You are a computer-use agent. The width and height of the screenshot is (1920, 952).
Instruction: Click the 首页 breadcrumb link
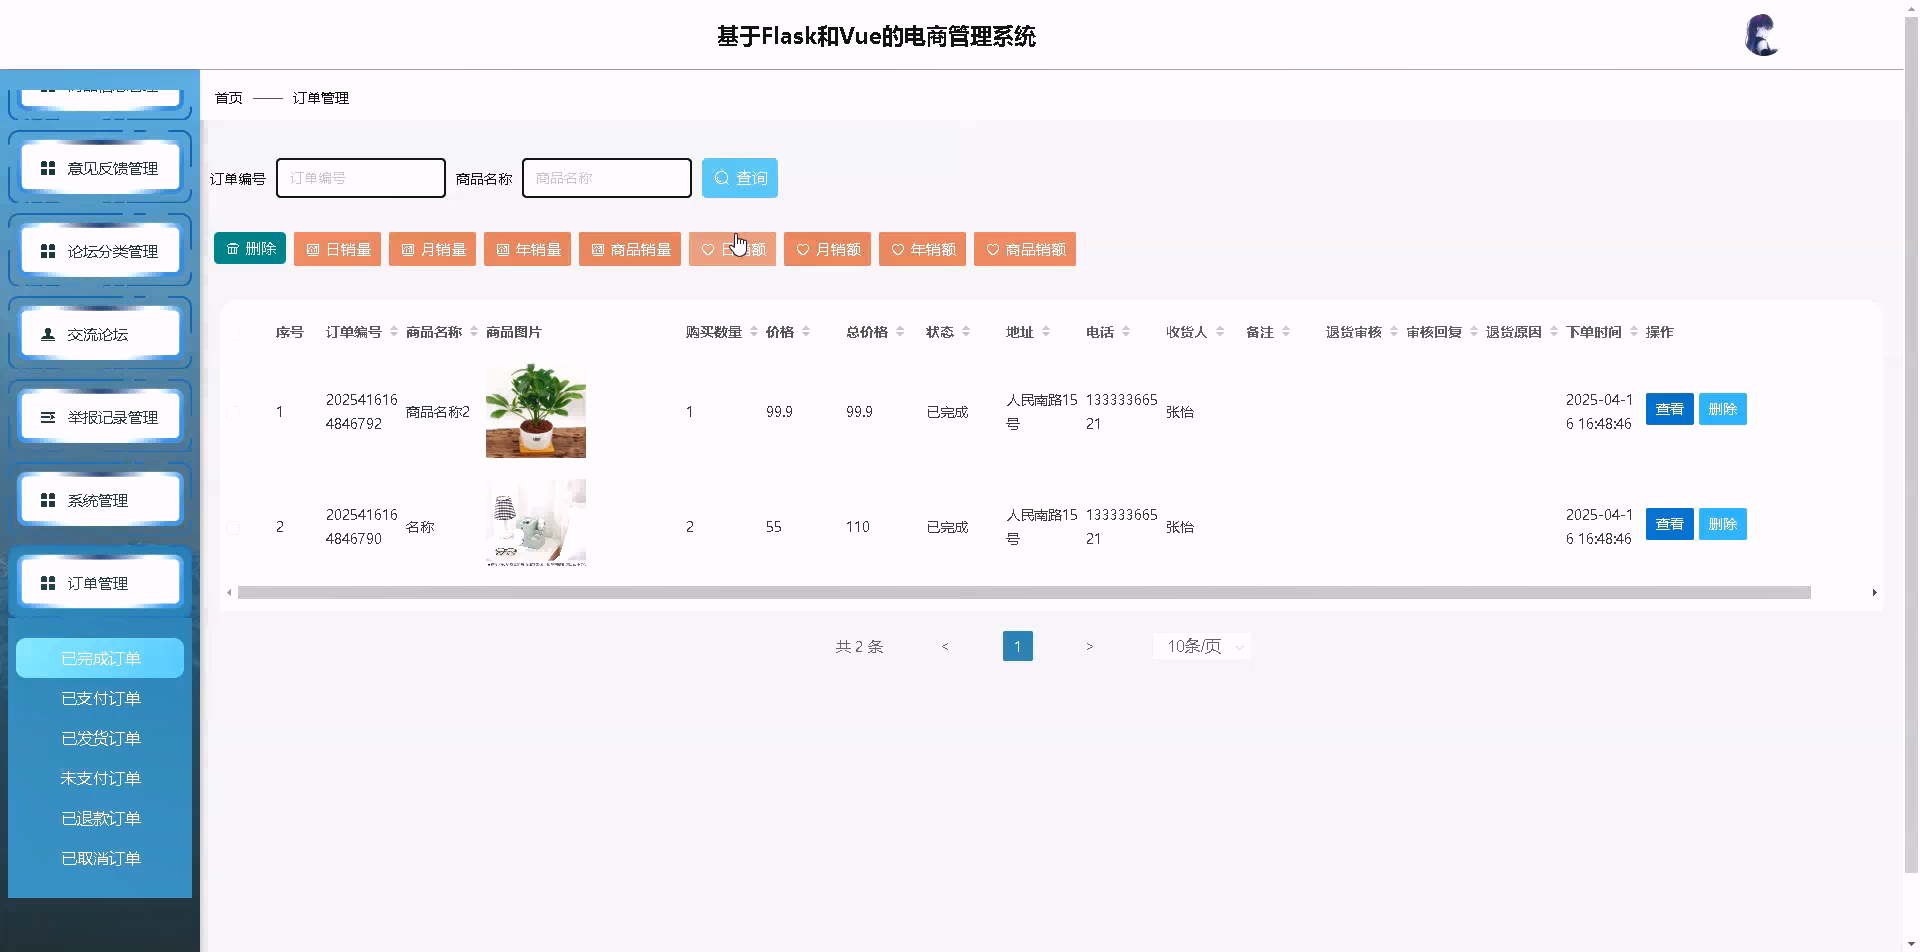(x=229, y=98)
